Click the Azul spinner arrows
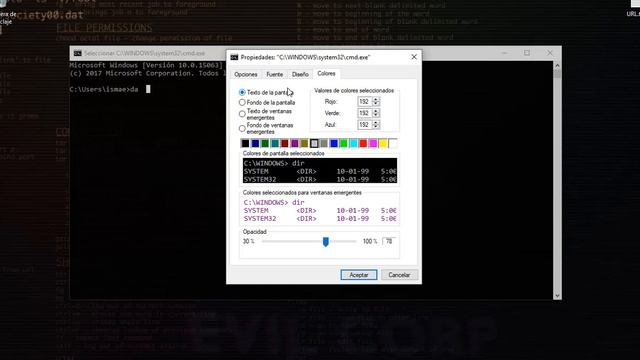The height and width of the screenshot is (360, 640). [376, 124]
